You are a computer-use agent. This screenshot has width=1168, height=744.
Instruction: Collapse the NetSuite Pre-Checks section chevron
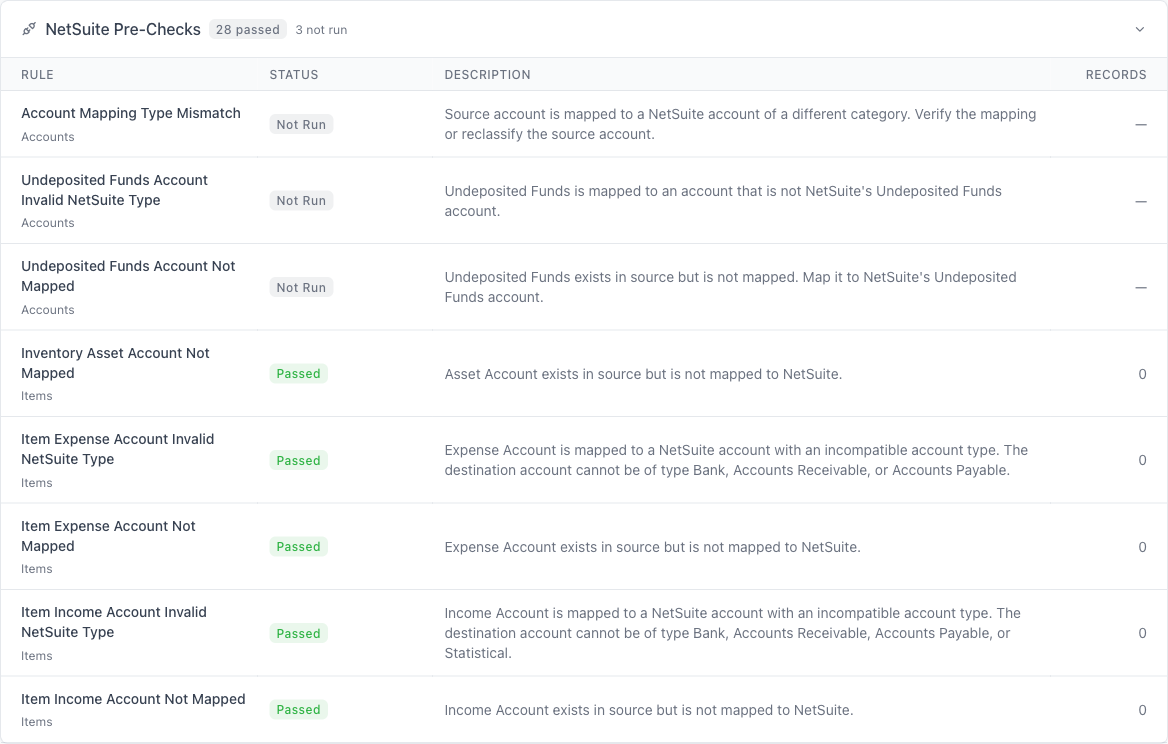(1140, 30)
